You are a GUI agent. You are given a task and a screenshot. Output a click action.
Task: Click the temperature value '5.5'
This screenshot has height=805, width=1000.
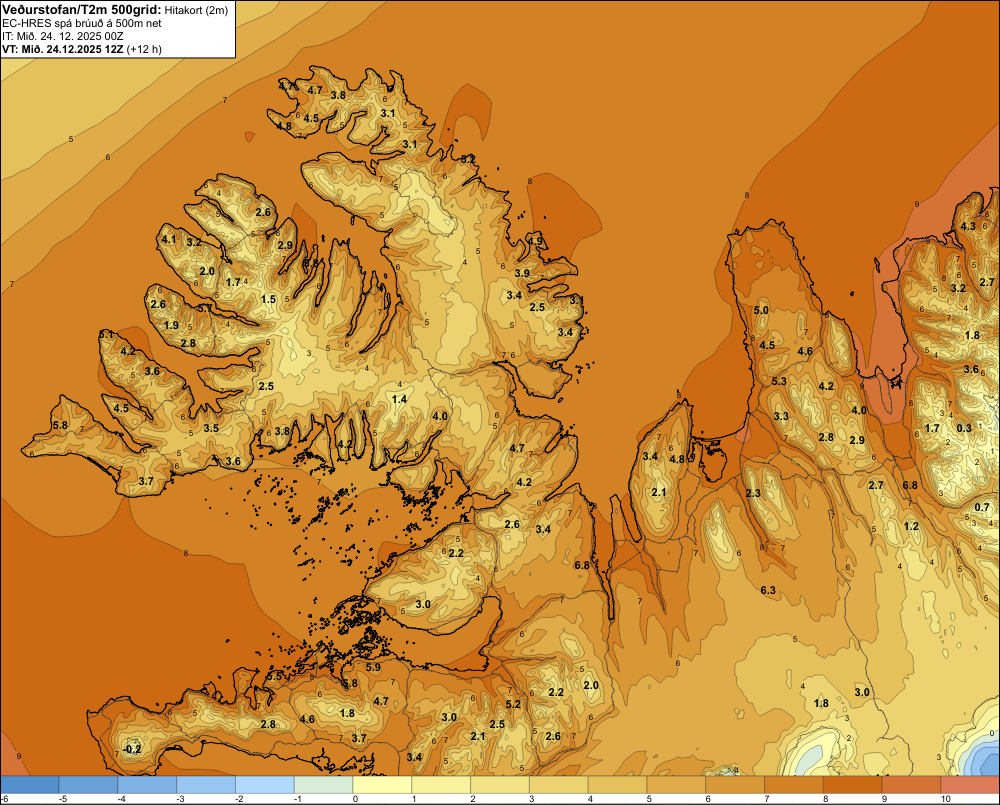(275, 676)
